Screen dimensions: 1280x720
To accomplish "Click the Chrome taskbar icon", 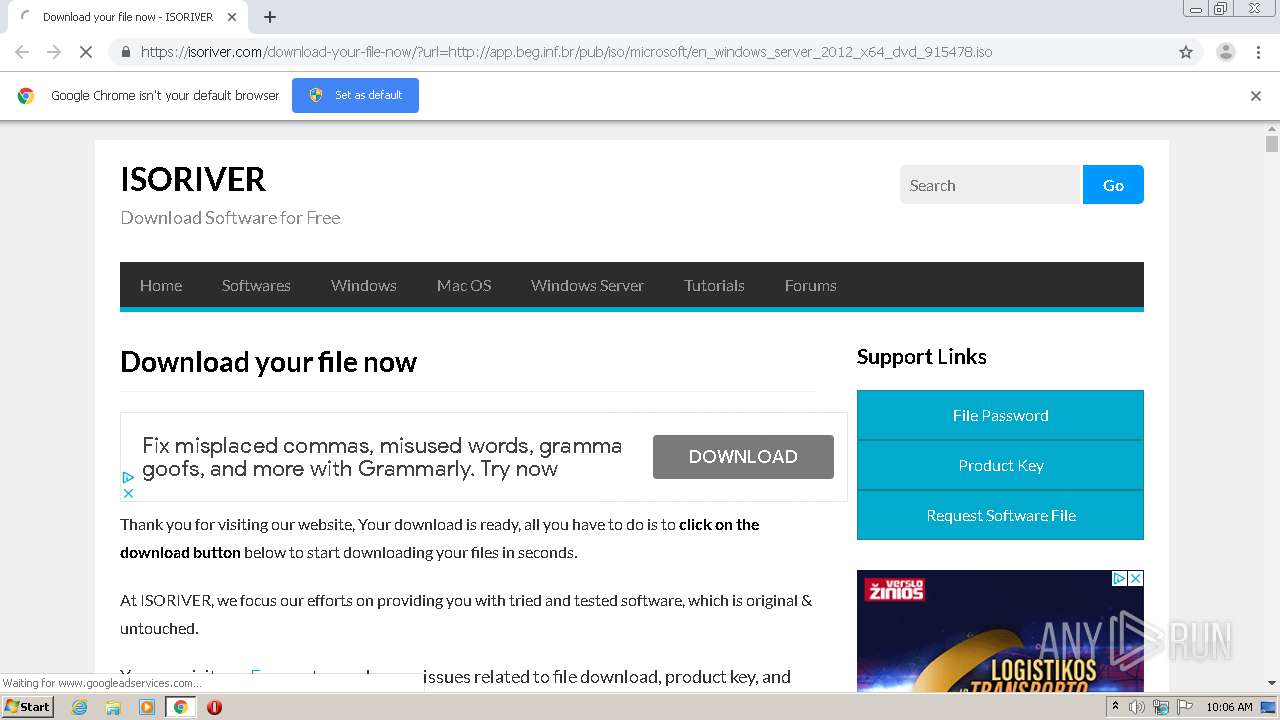I will (x=180, y=707).
